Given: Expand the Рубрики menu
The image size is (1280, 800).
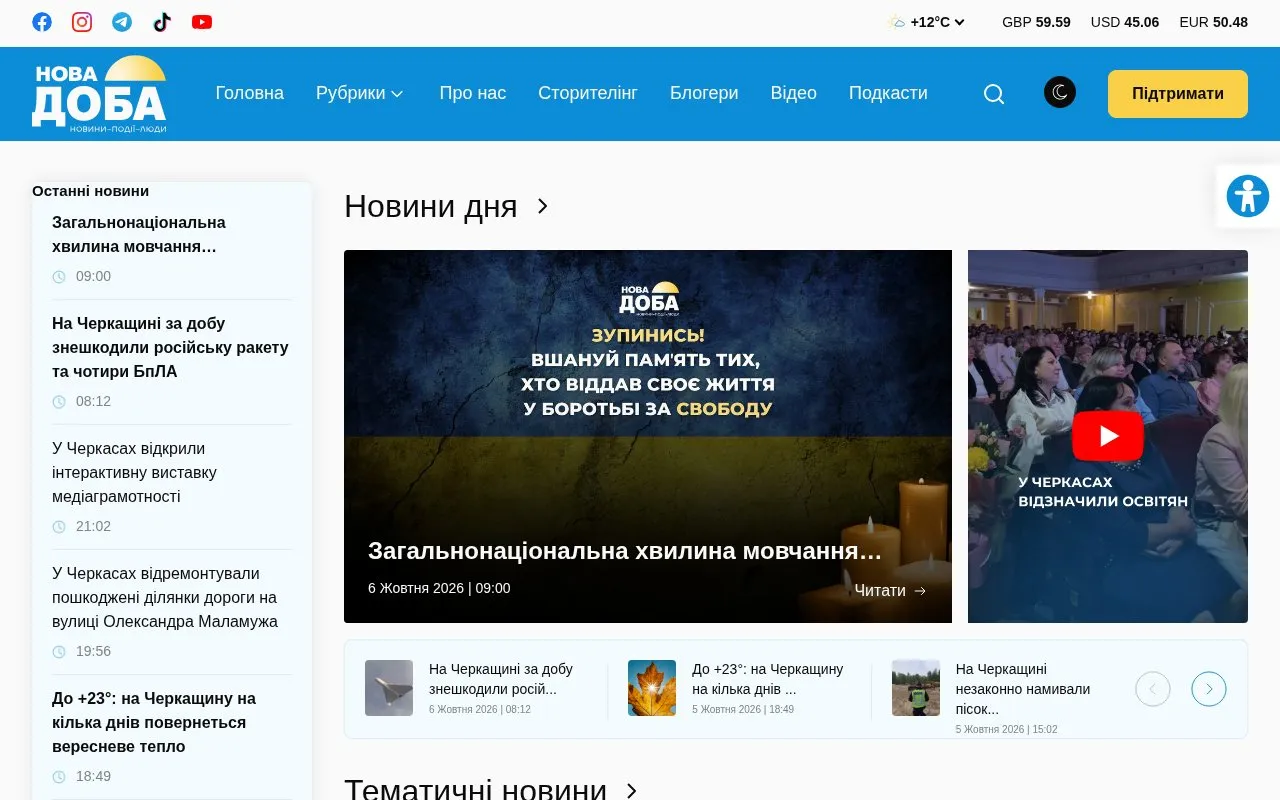Looking at the screenshot, I should pos(360,93).
